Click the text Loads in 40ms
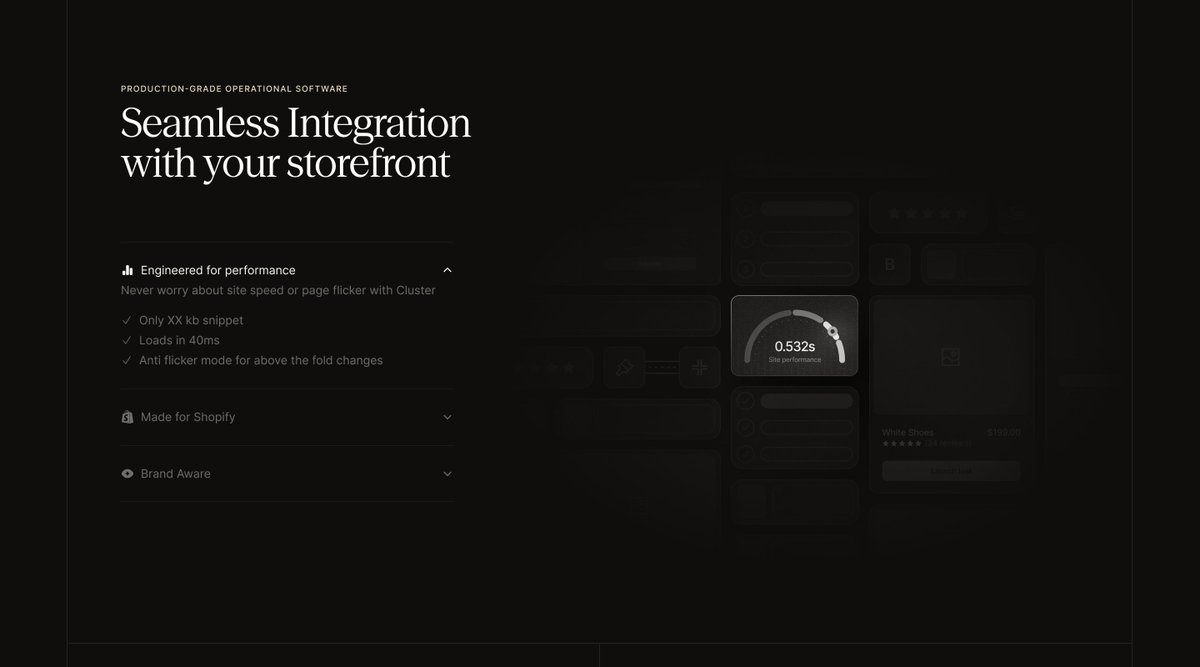This screenshot has height=667, width=1200. click(179, 341)
